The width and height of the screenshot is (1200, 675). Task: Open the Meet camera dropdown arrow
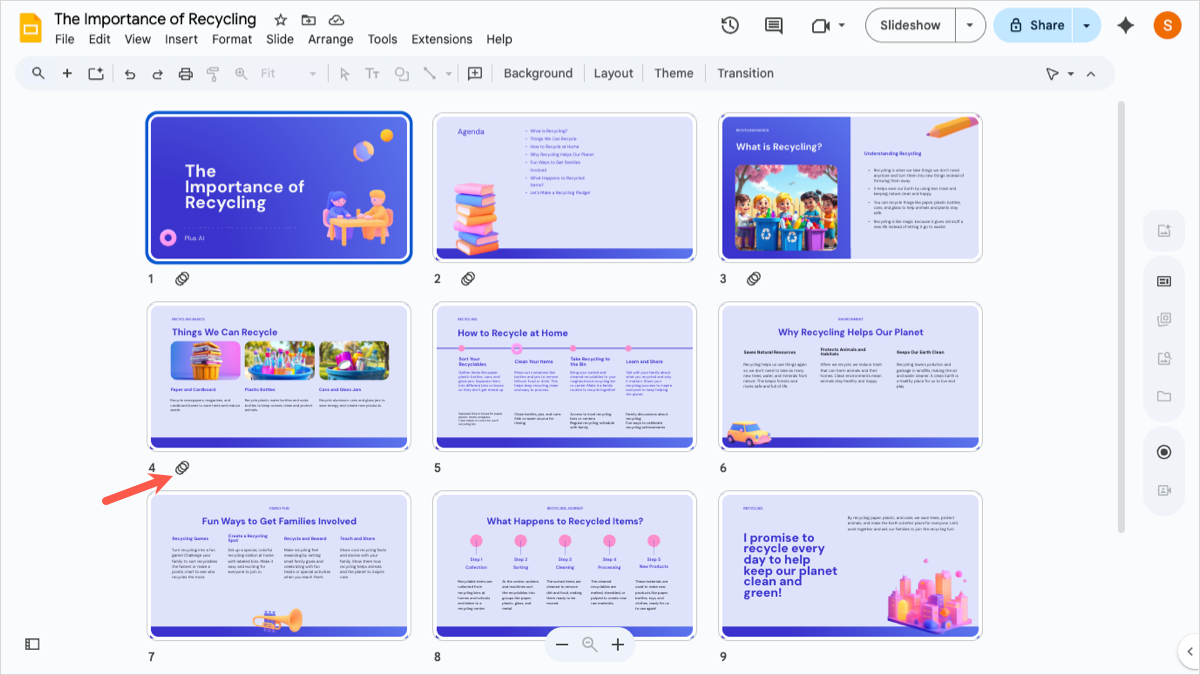coord(842,25)
